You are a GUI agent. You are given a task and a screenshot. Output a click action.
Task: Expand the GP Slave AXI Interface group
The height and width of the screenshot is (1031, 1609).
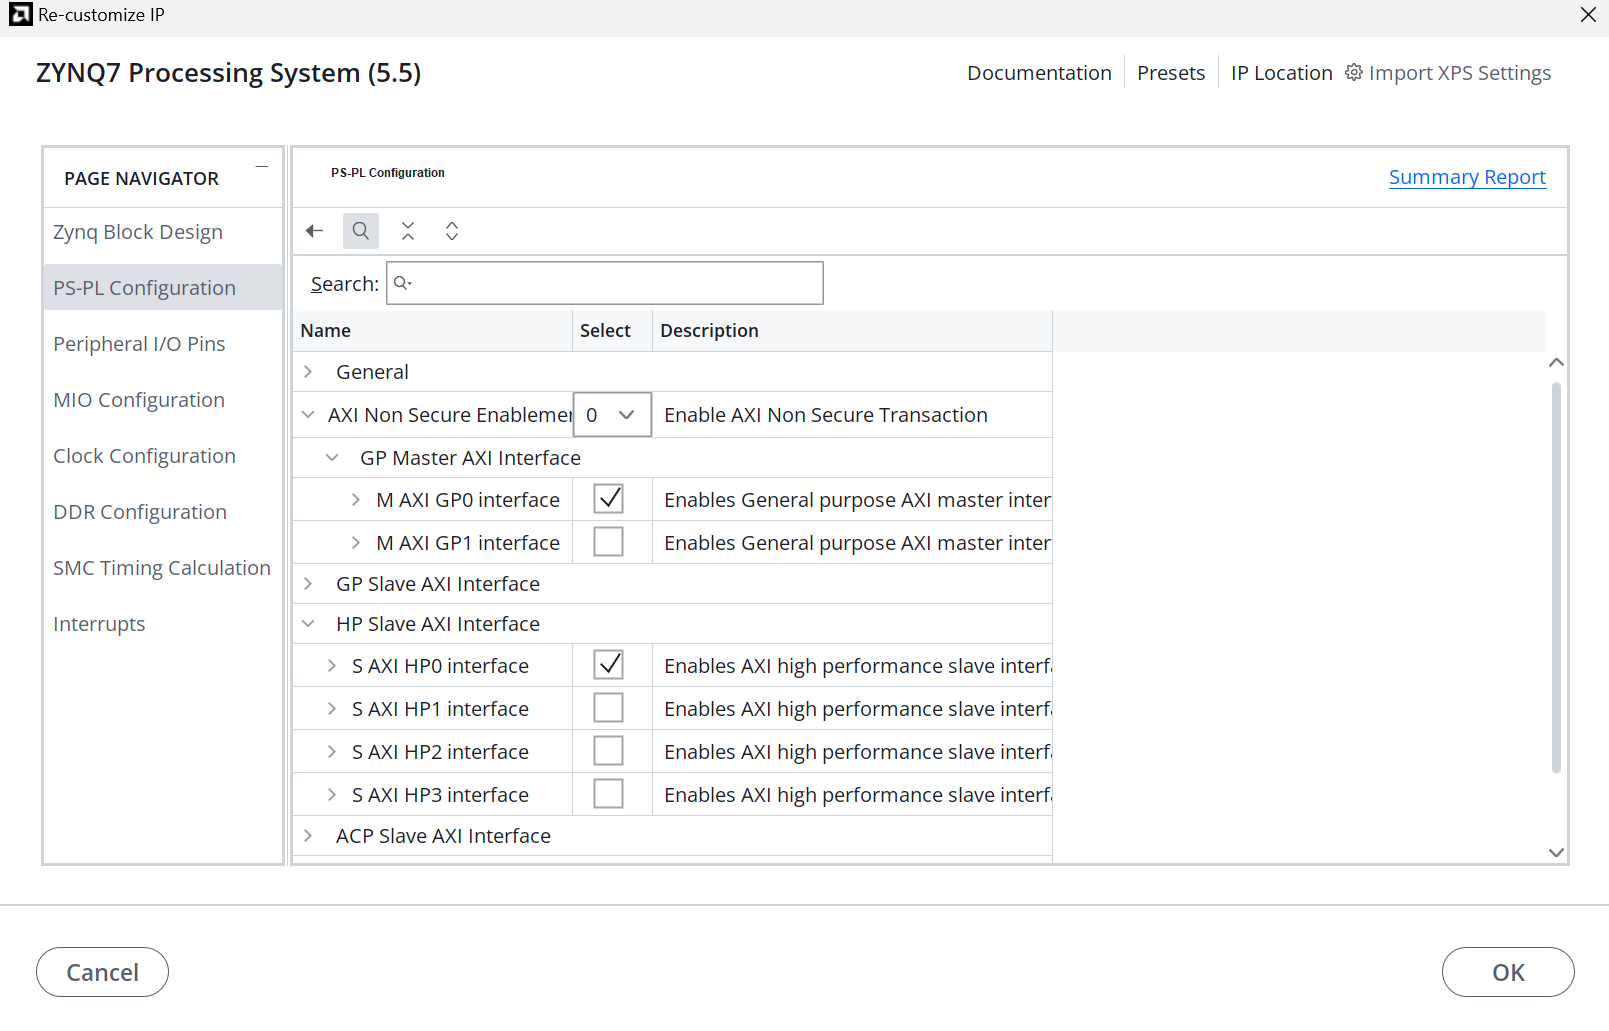pos(308,583)
